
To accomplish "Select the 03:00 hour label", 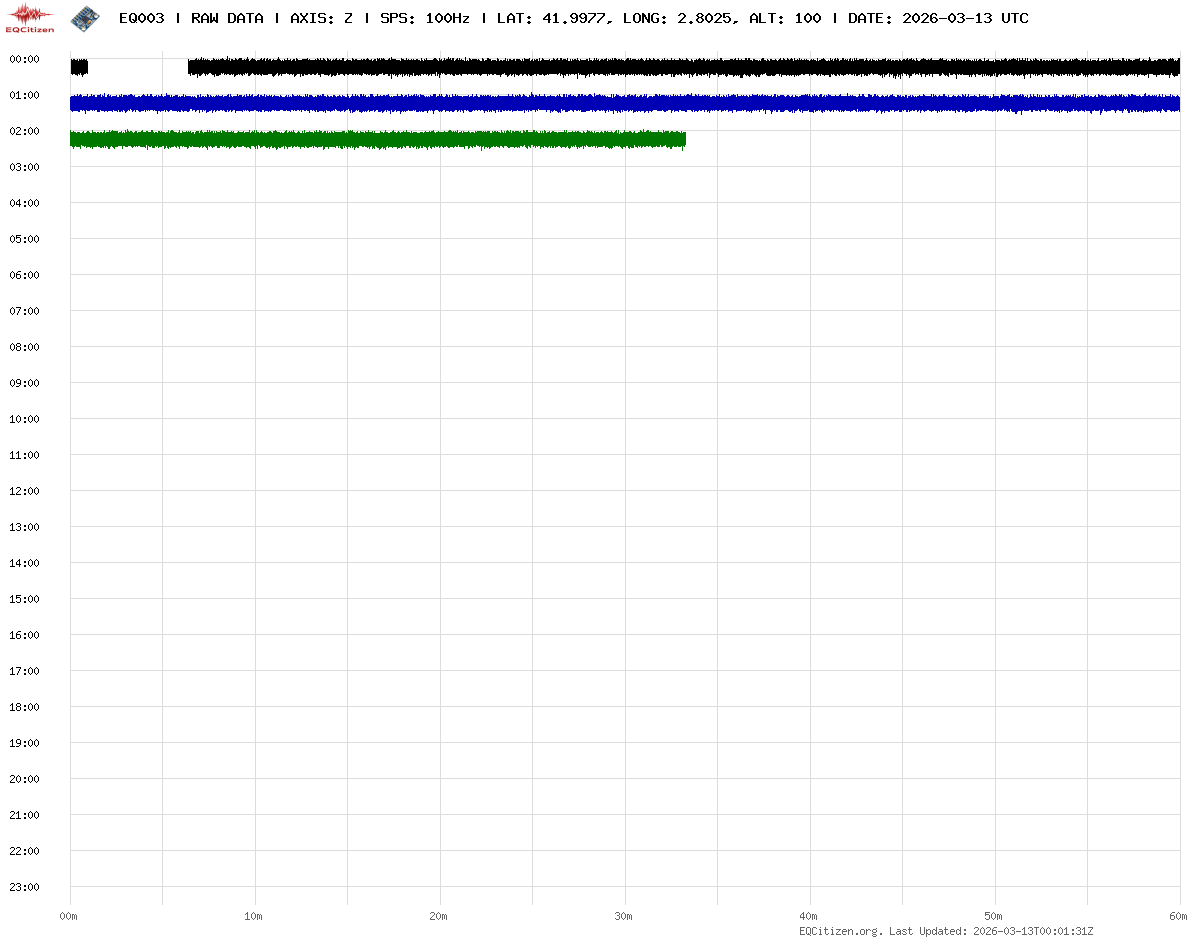I will (x=24, y=167).
